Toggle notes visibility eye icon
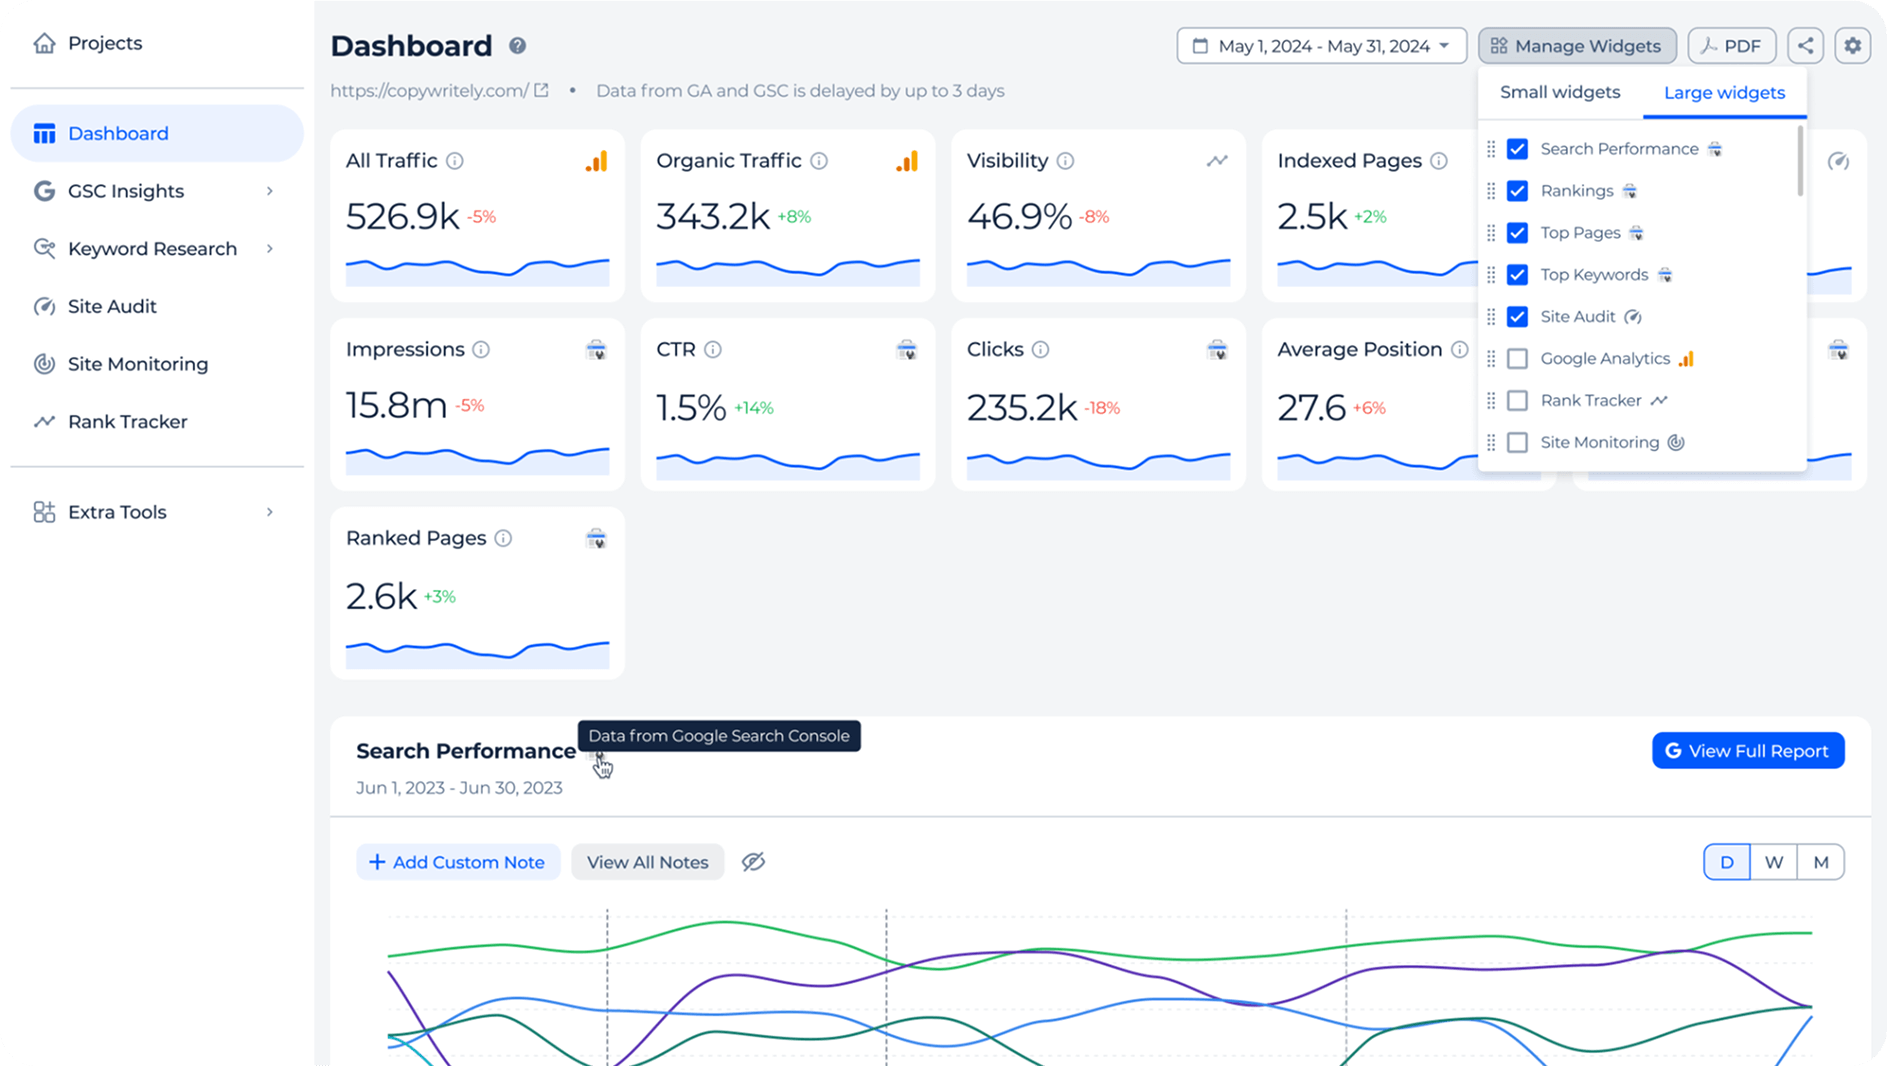This screenshot has width=1887, height=1066. [x=753, y=862]
